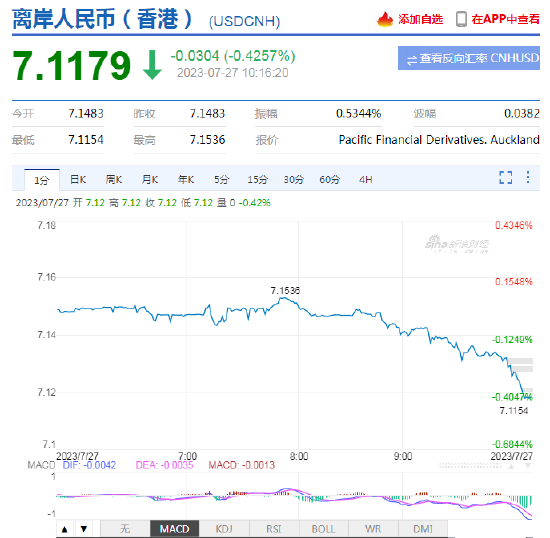This screenshot has width=550, height=538.
Task: Select RSI indicator tab
Action: tap(274, 529)
